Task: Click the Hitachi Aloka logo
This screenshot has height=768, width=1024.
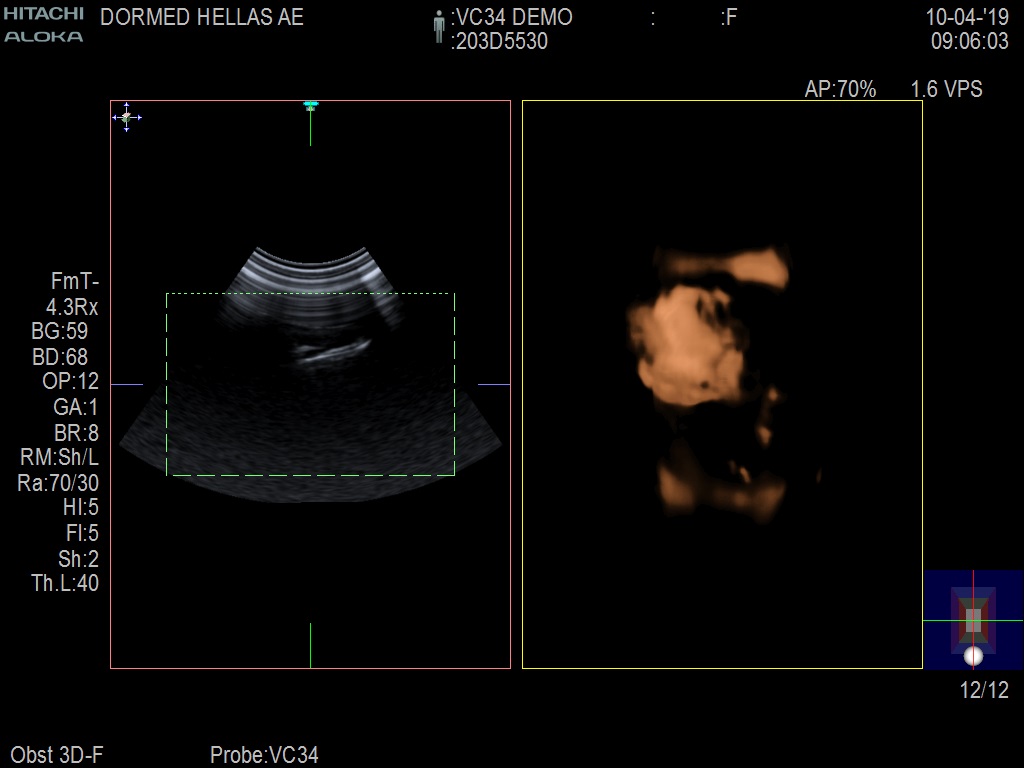Action: 43,25
